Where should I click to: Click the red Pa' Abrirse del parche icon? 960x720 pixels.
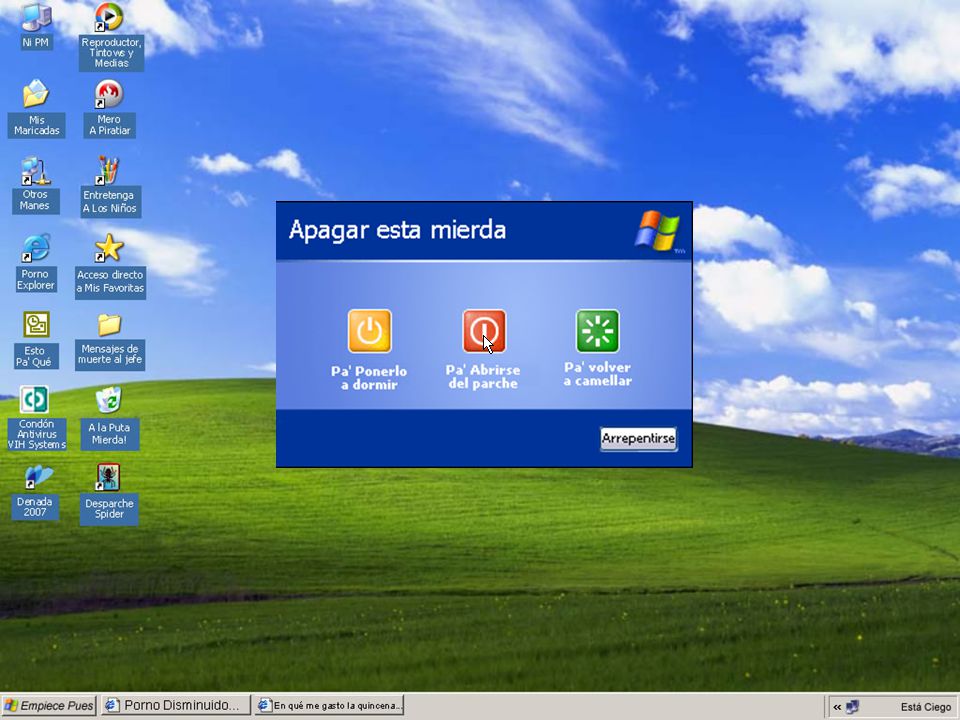point(484,331)
